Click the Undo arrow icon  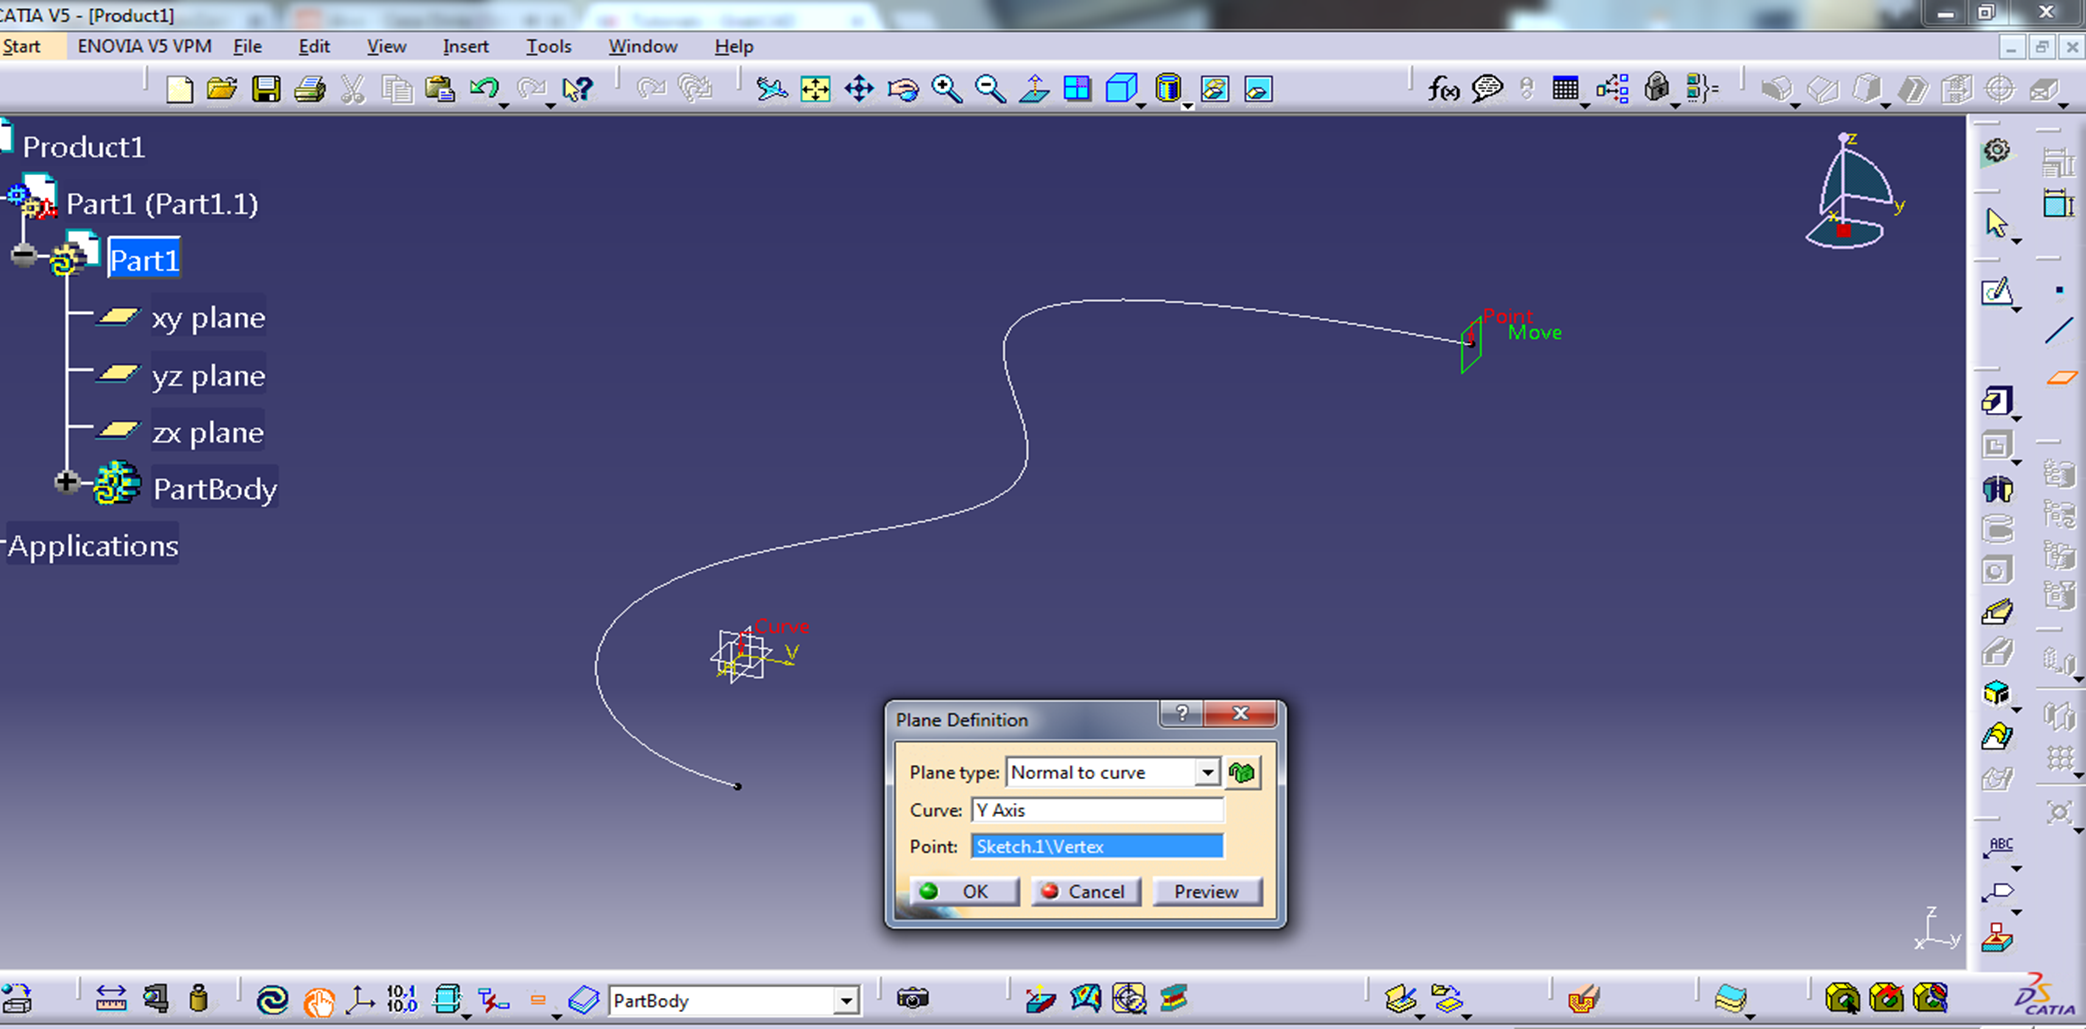point(484,89)
